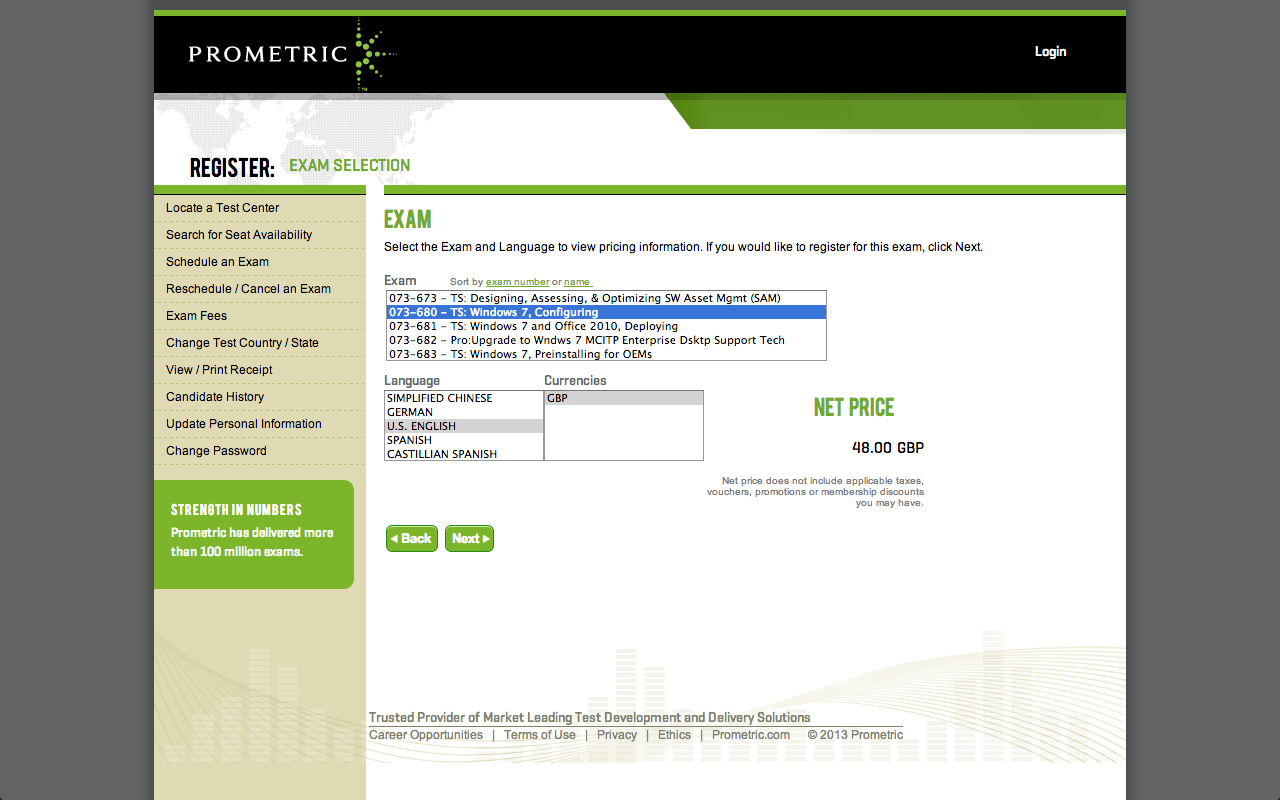Screen dimensions: 1280x800
Task: Choose SIMPLIFIED CHINESE language
Action: point(464,398)
